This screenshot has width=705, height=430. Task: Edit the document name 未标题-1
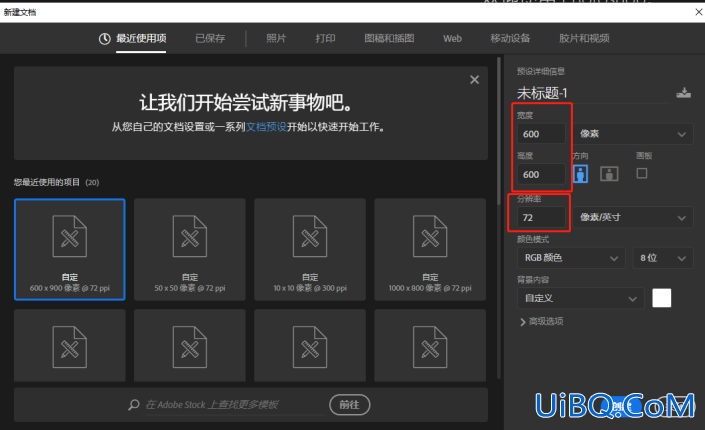tap(542, 94)
